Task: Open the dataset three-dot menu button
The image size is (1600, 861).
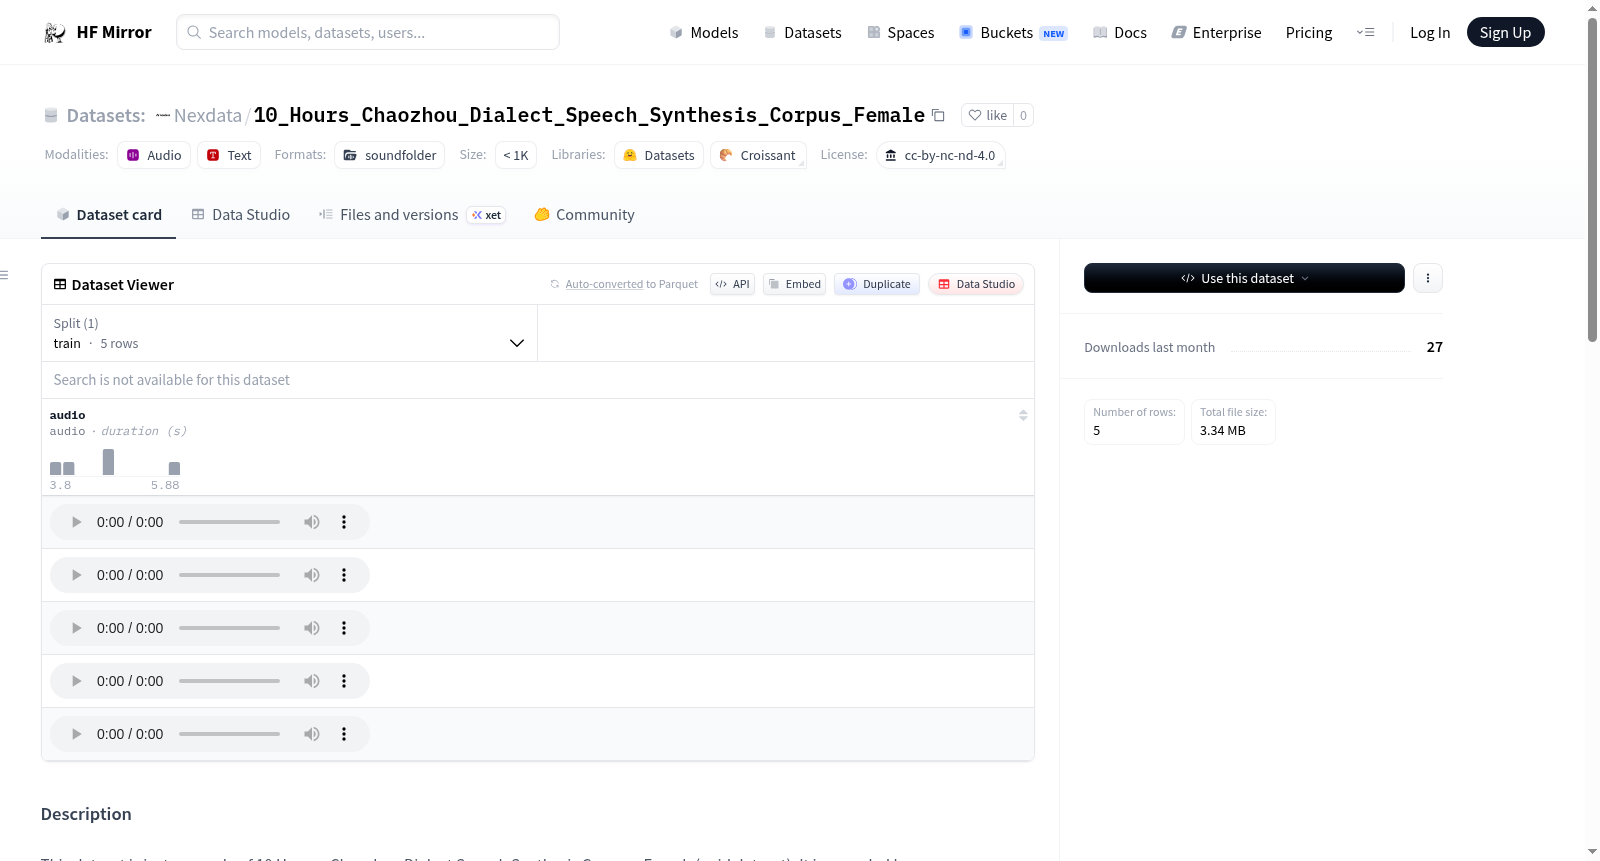Action: [1428, 278]
